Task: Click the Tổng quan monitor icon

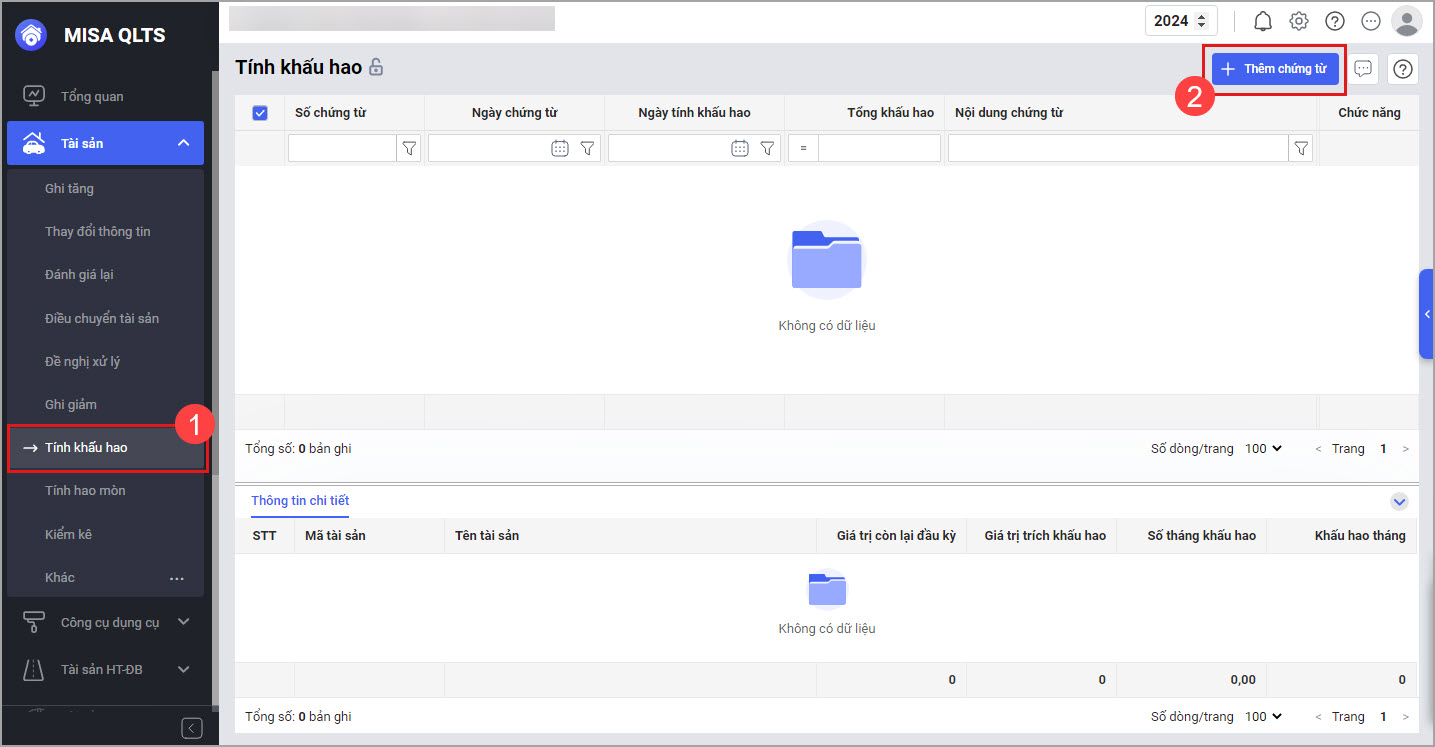Action: coord(34,96)
